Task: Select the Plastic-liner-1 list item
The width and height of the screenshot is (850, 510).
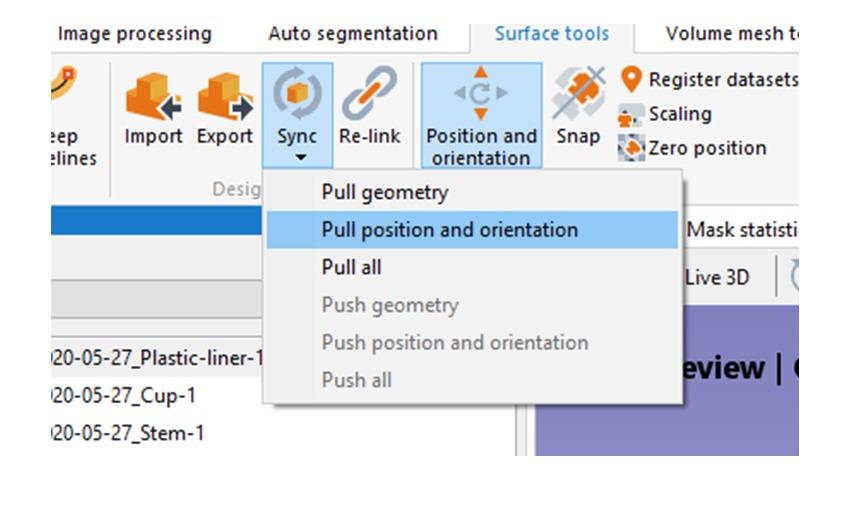Action: coord(155,358)
